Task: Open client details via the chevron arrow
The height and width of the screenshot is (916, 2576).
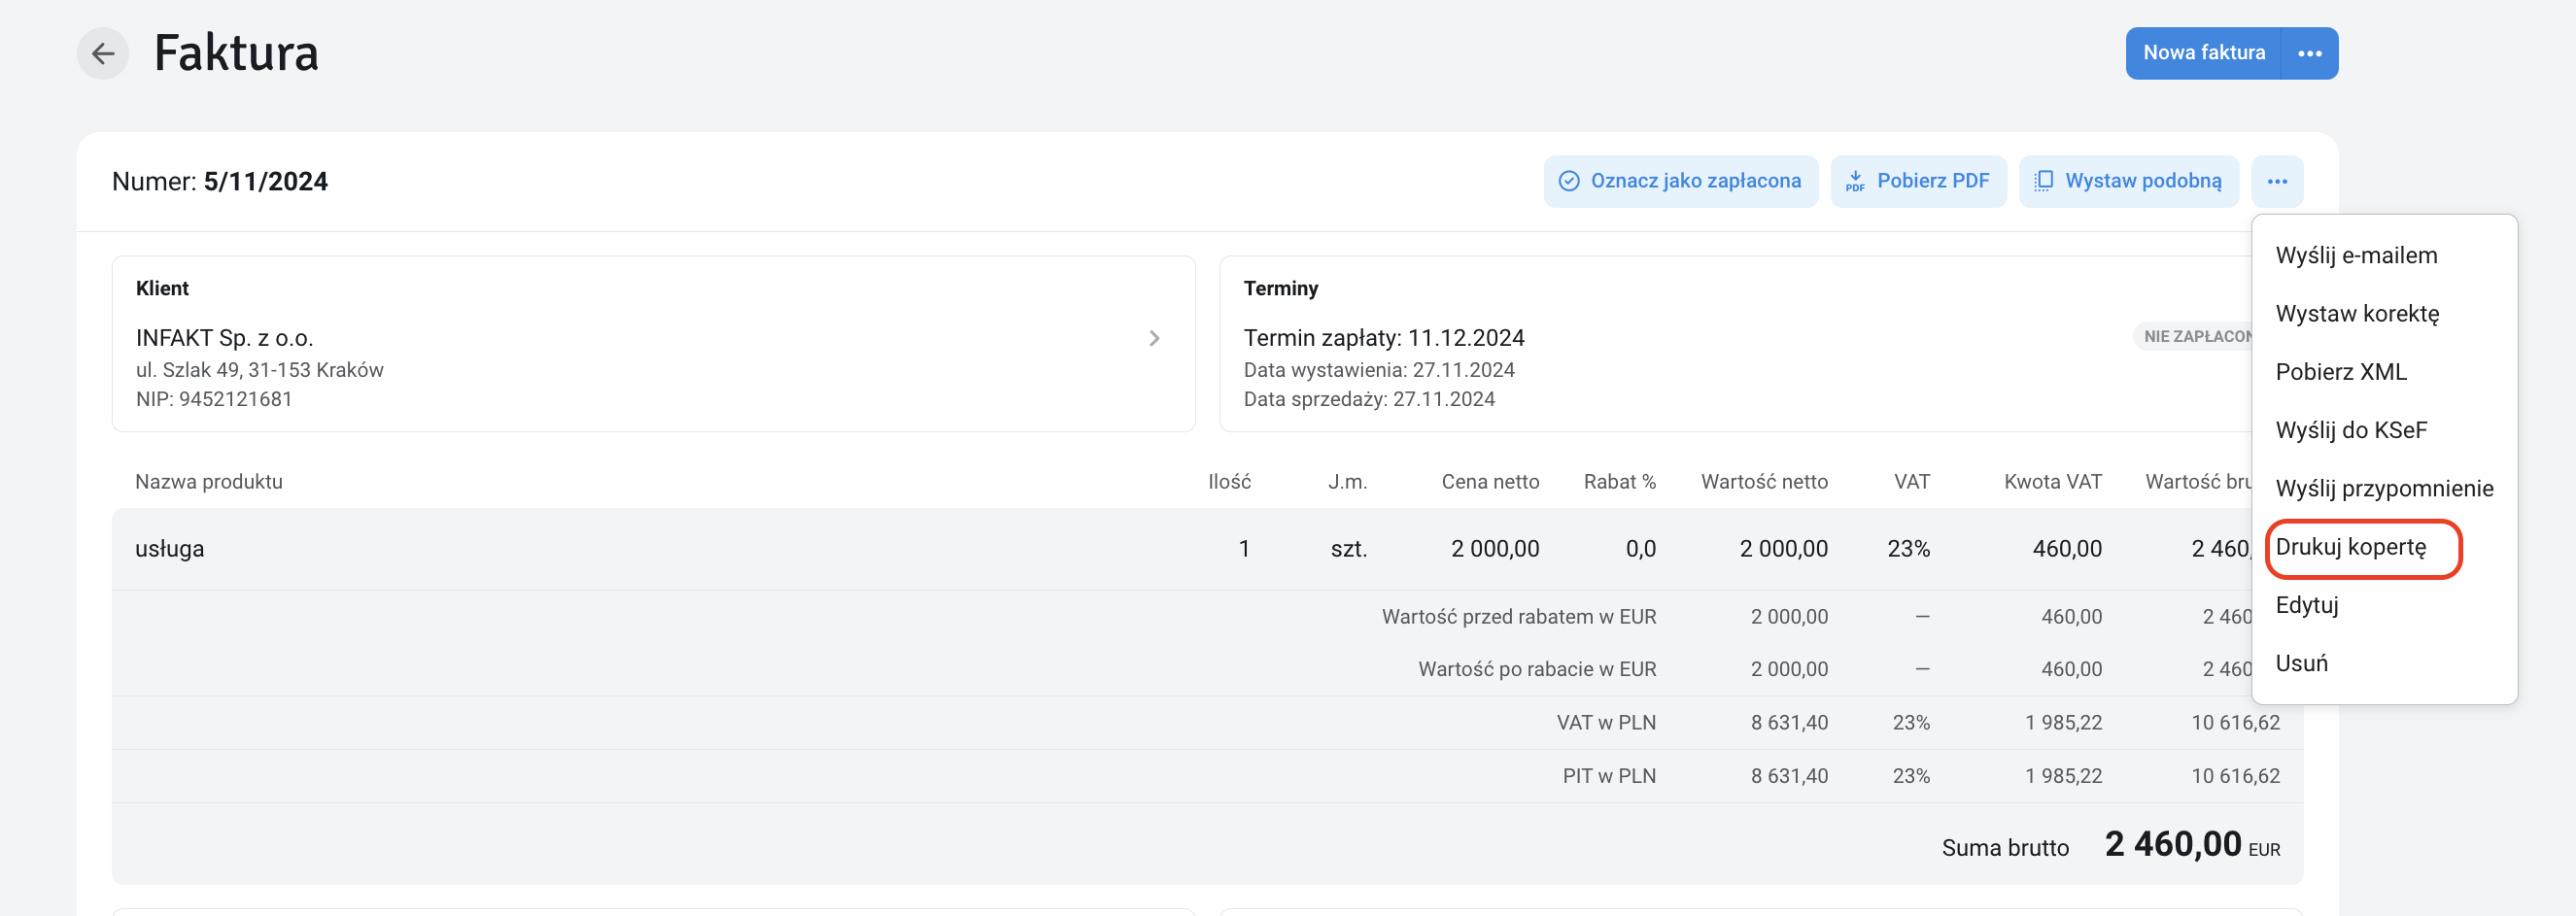Action: (x=1154, y=338)
